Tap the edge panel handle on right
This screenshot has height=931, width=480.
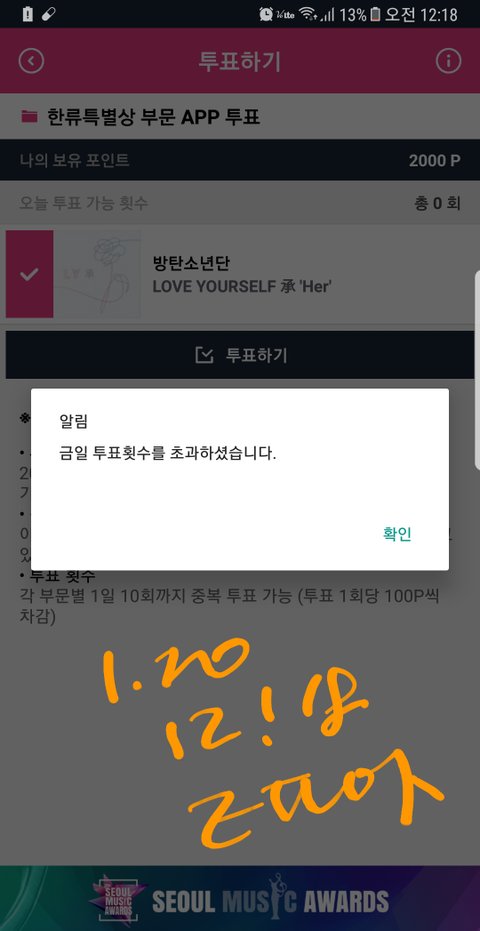point(477,369)
